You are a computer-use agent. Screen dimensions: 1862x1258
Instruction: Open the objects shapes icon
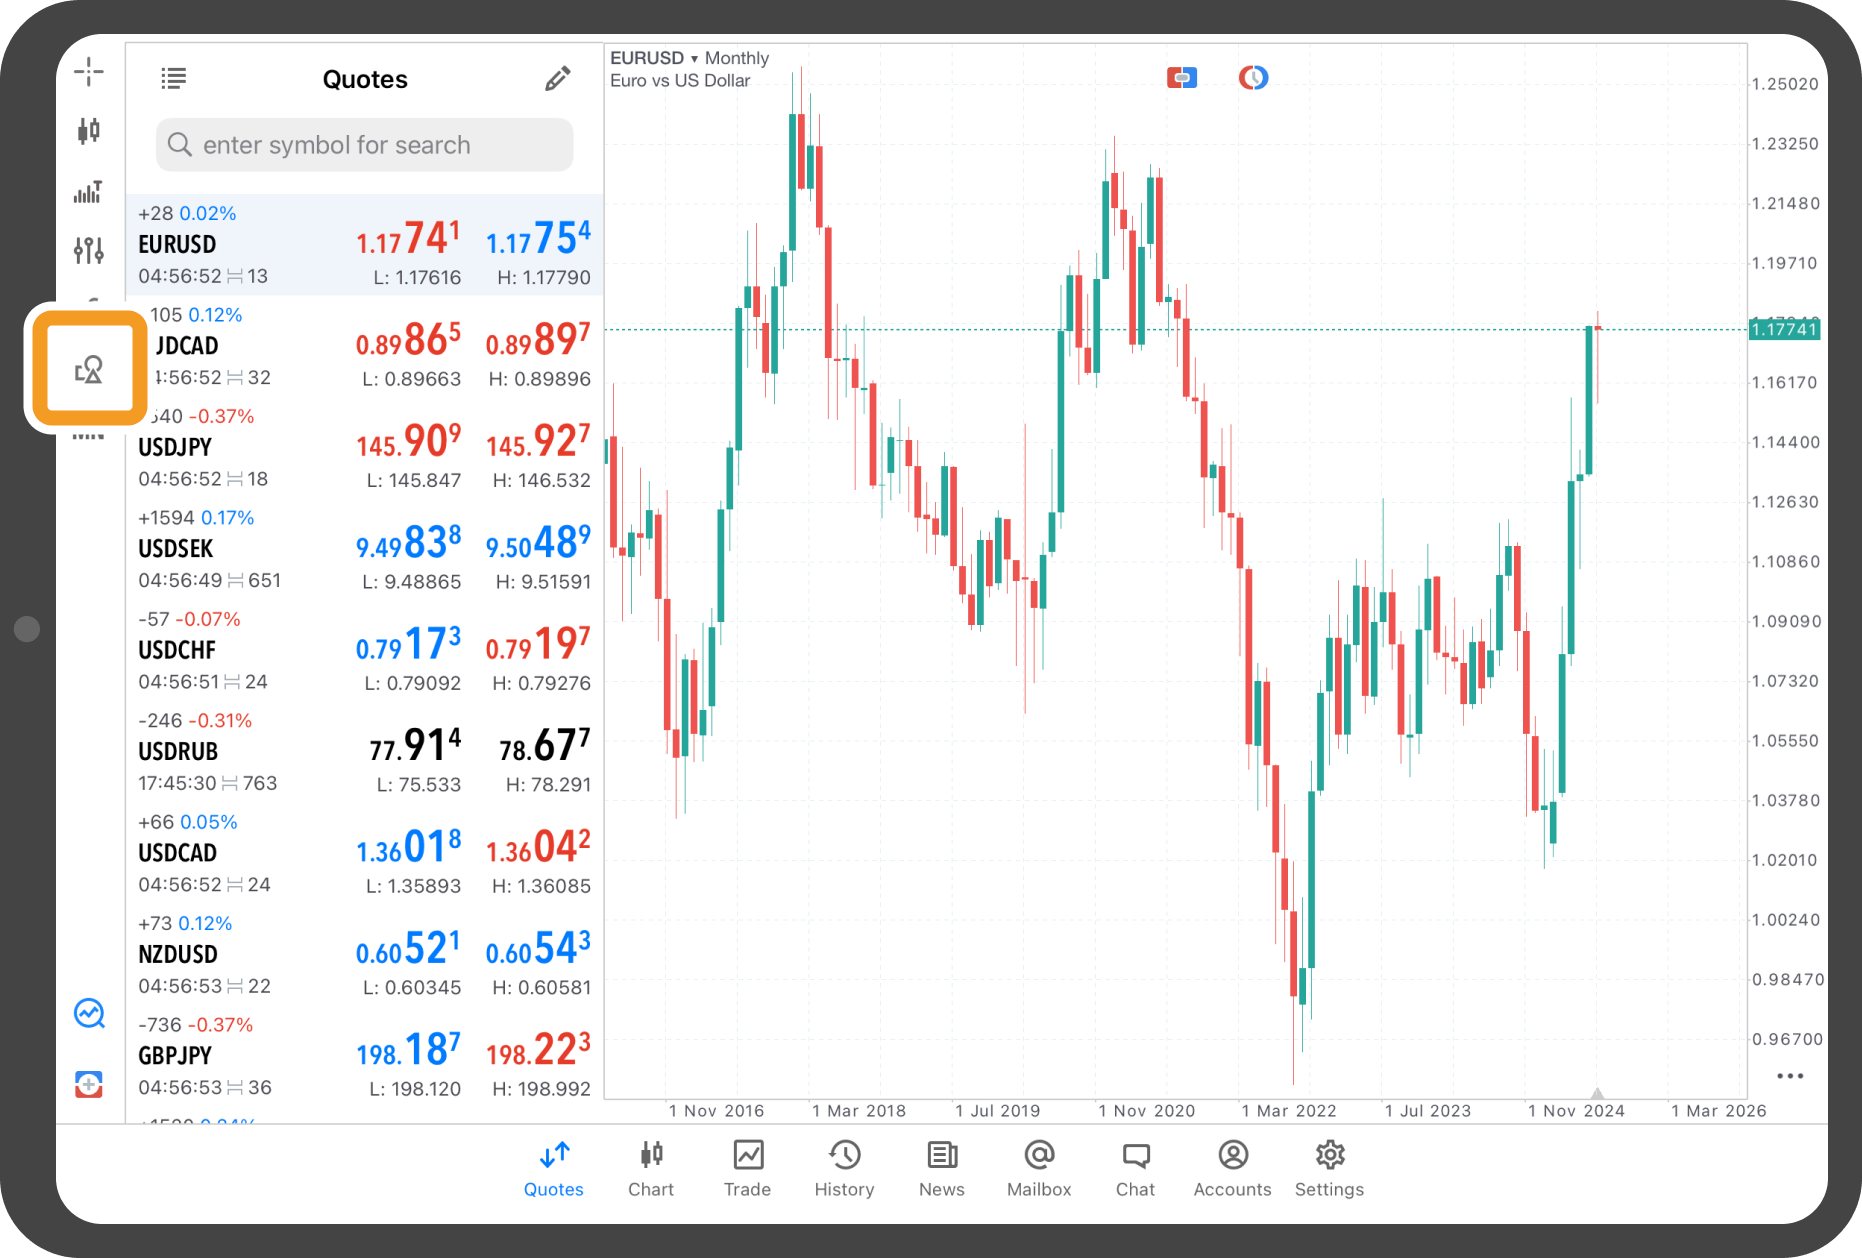pos(89,370)
